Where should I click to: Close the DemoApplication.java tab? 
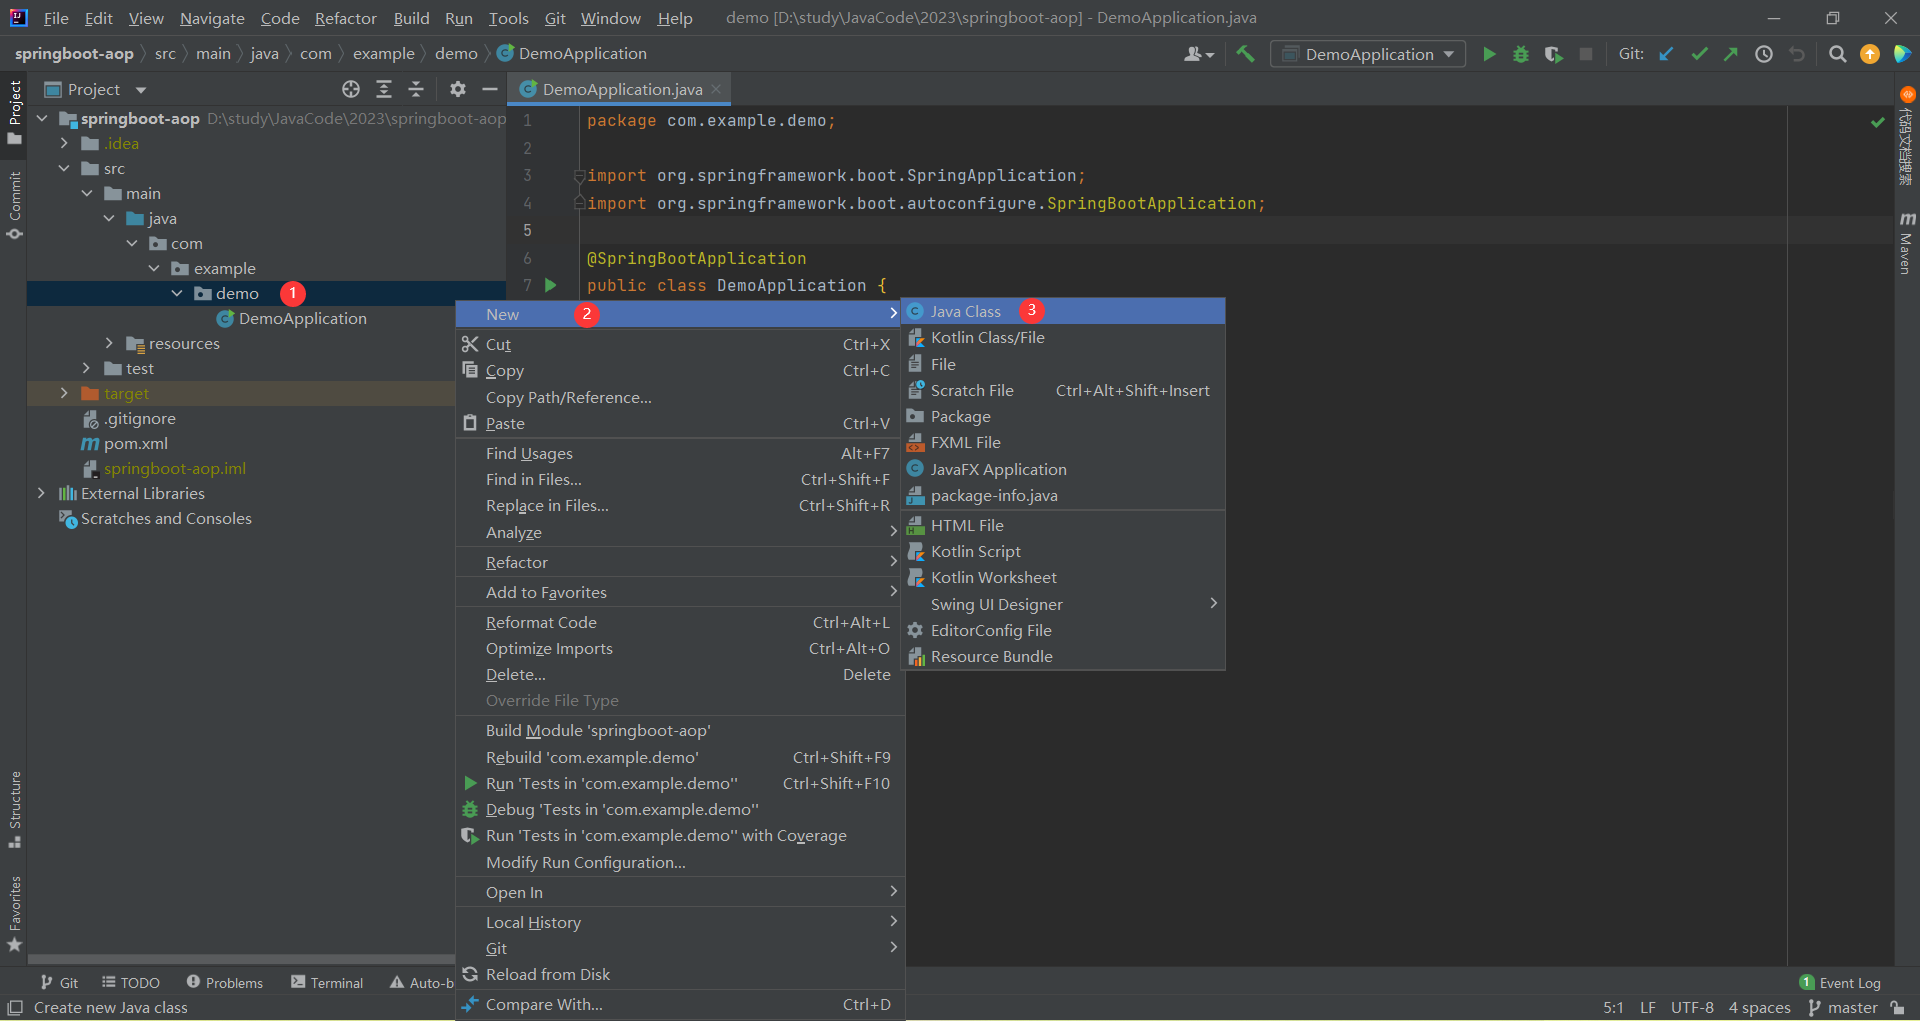pyautogui.click(x=716, y=89)
